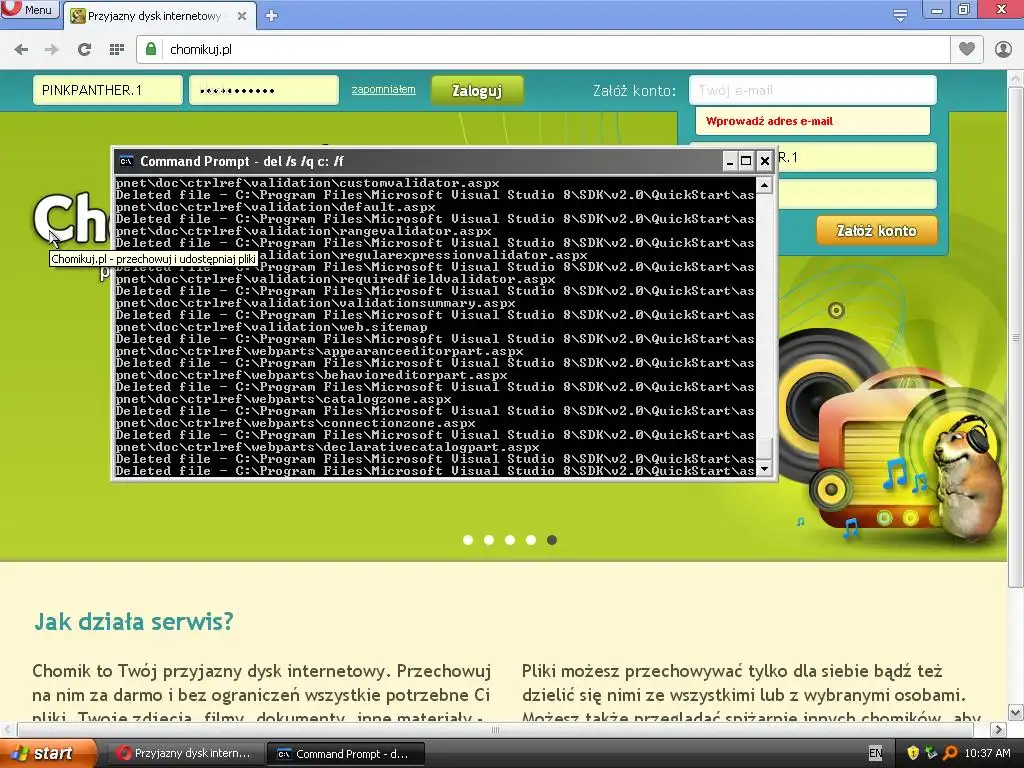
Task: Switch to Command Prompt taskbar item
Action: (x=346, y=753)
